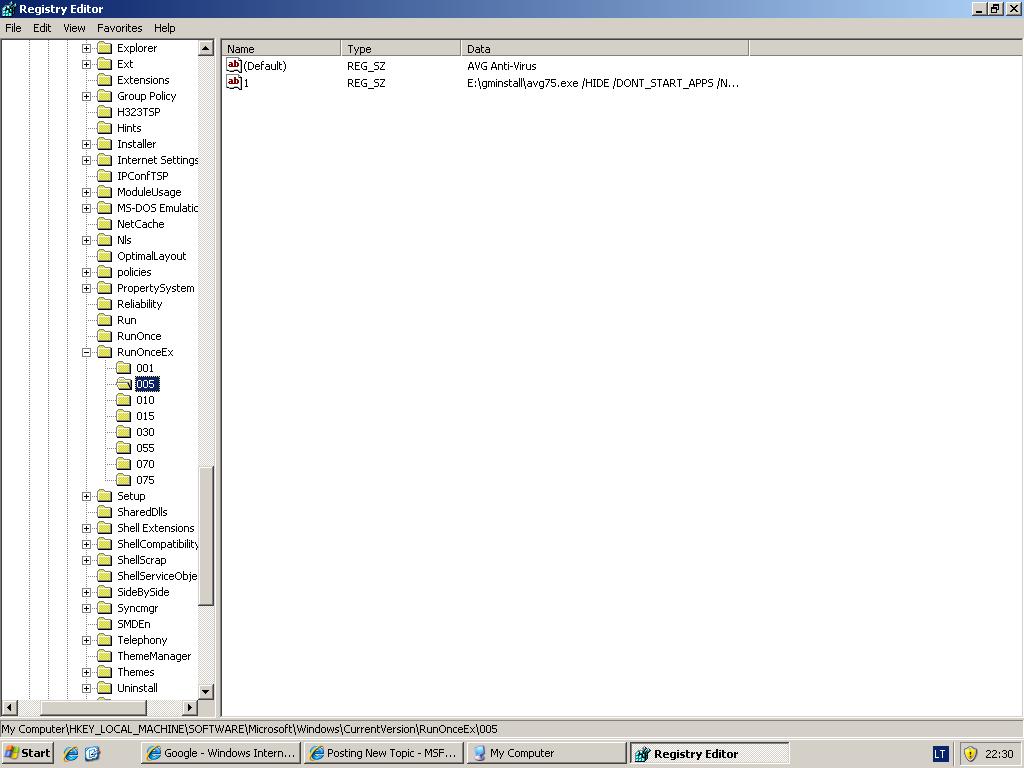The width and height of the screenshot is (1024, 768).
Task: Click the Registry Editor title bar icon
Action: tap(8, 9)
